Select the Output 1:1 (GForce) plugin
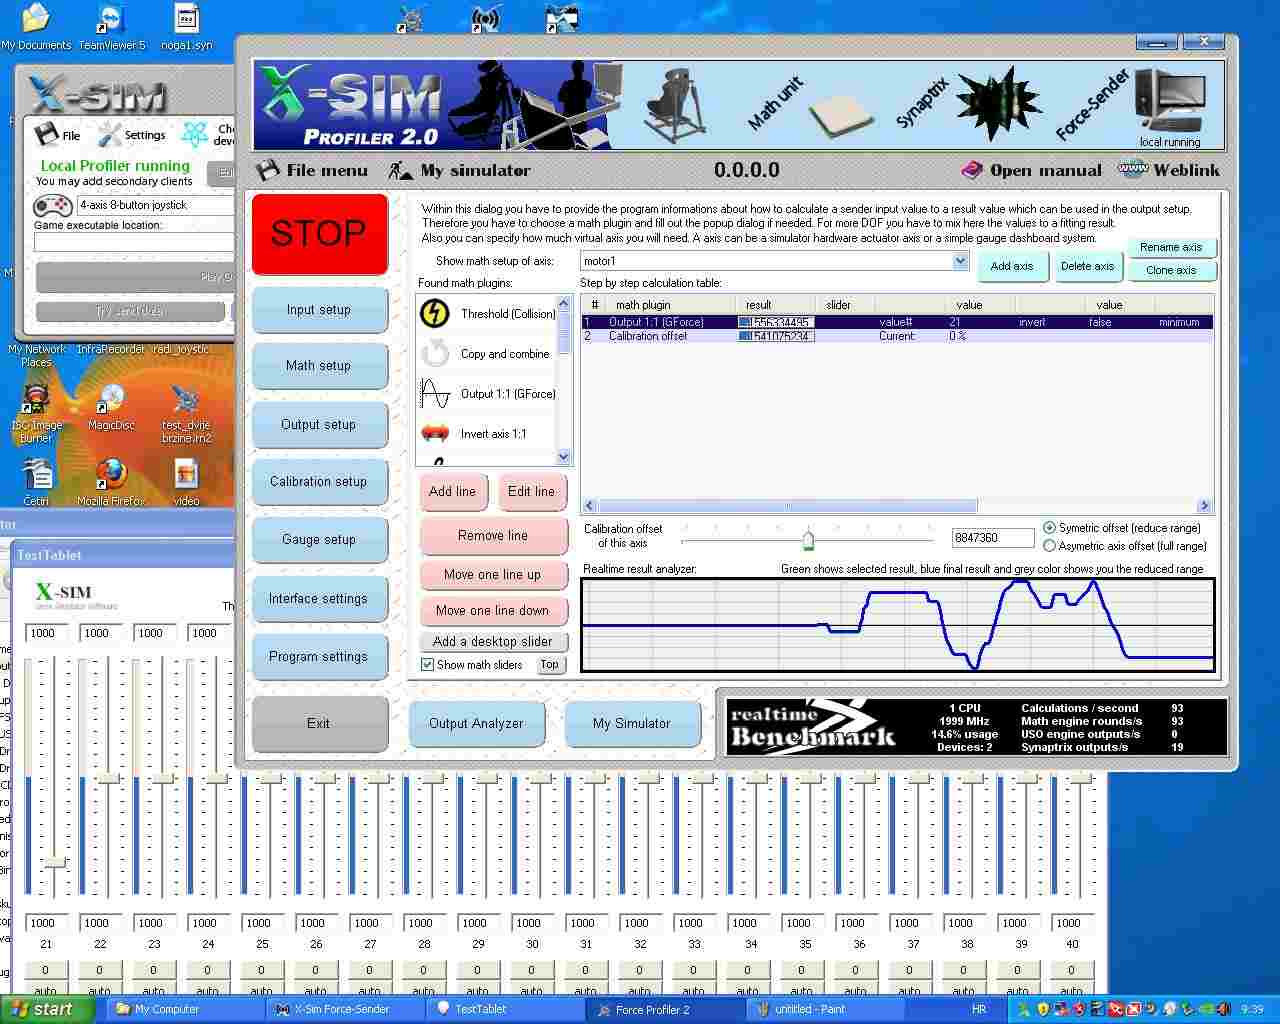The height and width of the screenshot is (1024, 1280). pos(487,394)
